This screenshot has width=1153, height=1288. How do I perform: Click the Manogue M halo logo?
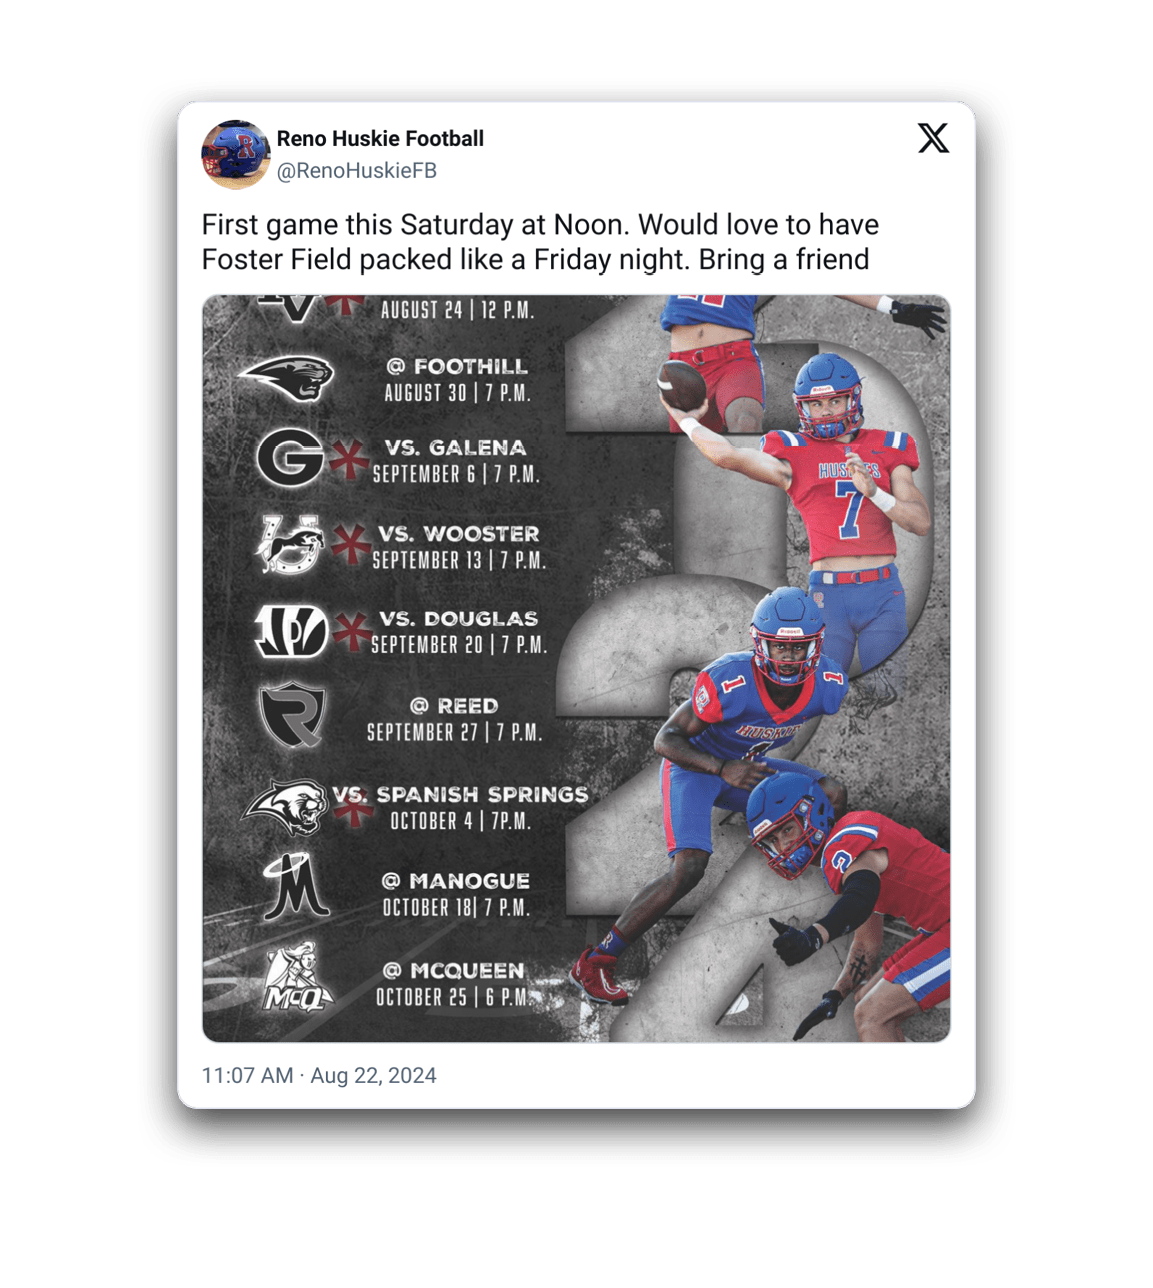pyautogui.click(x=295, y=886)
